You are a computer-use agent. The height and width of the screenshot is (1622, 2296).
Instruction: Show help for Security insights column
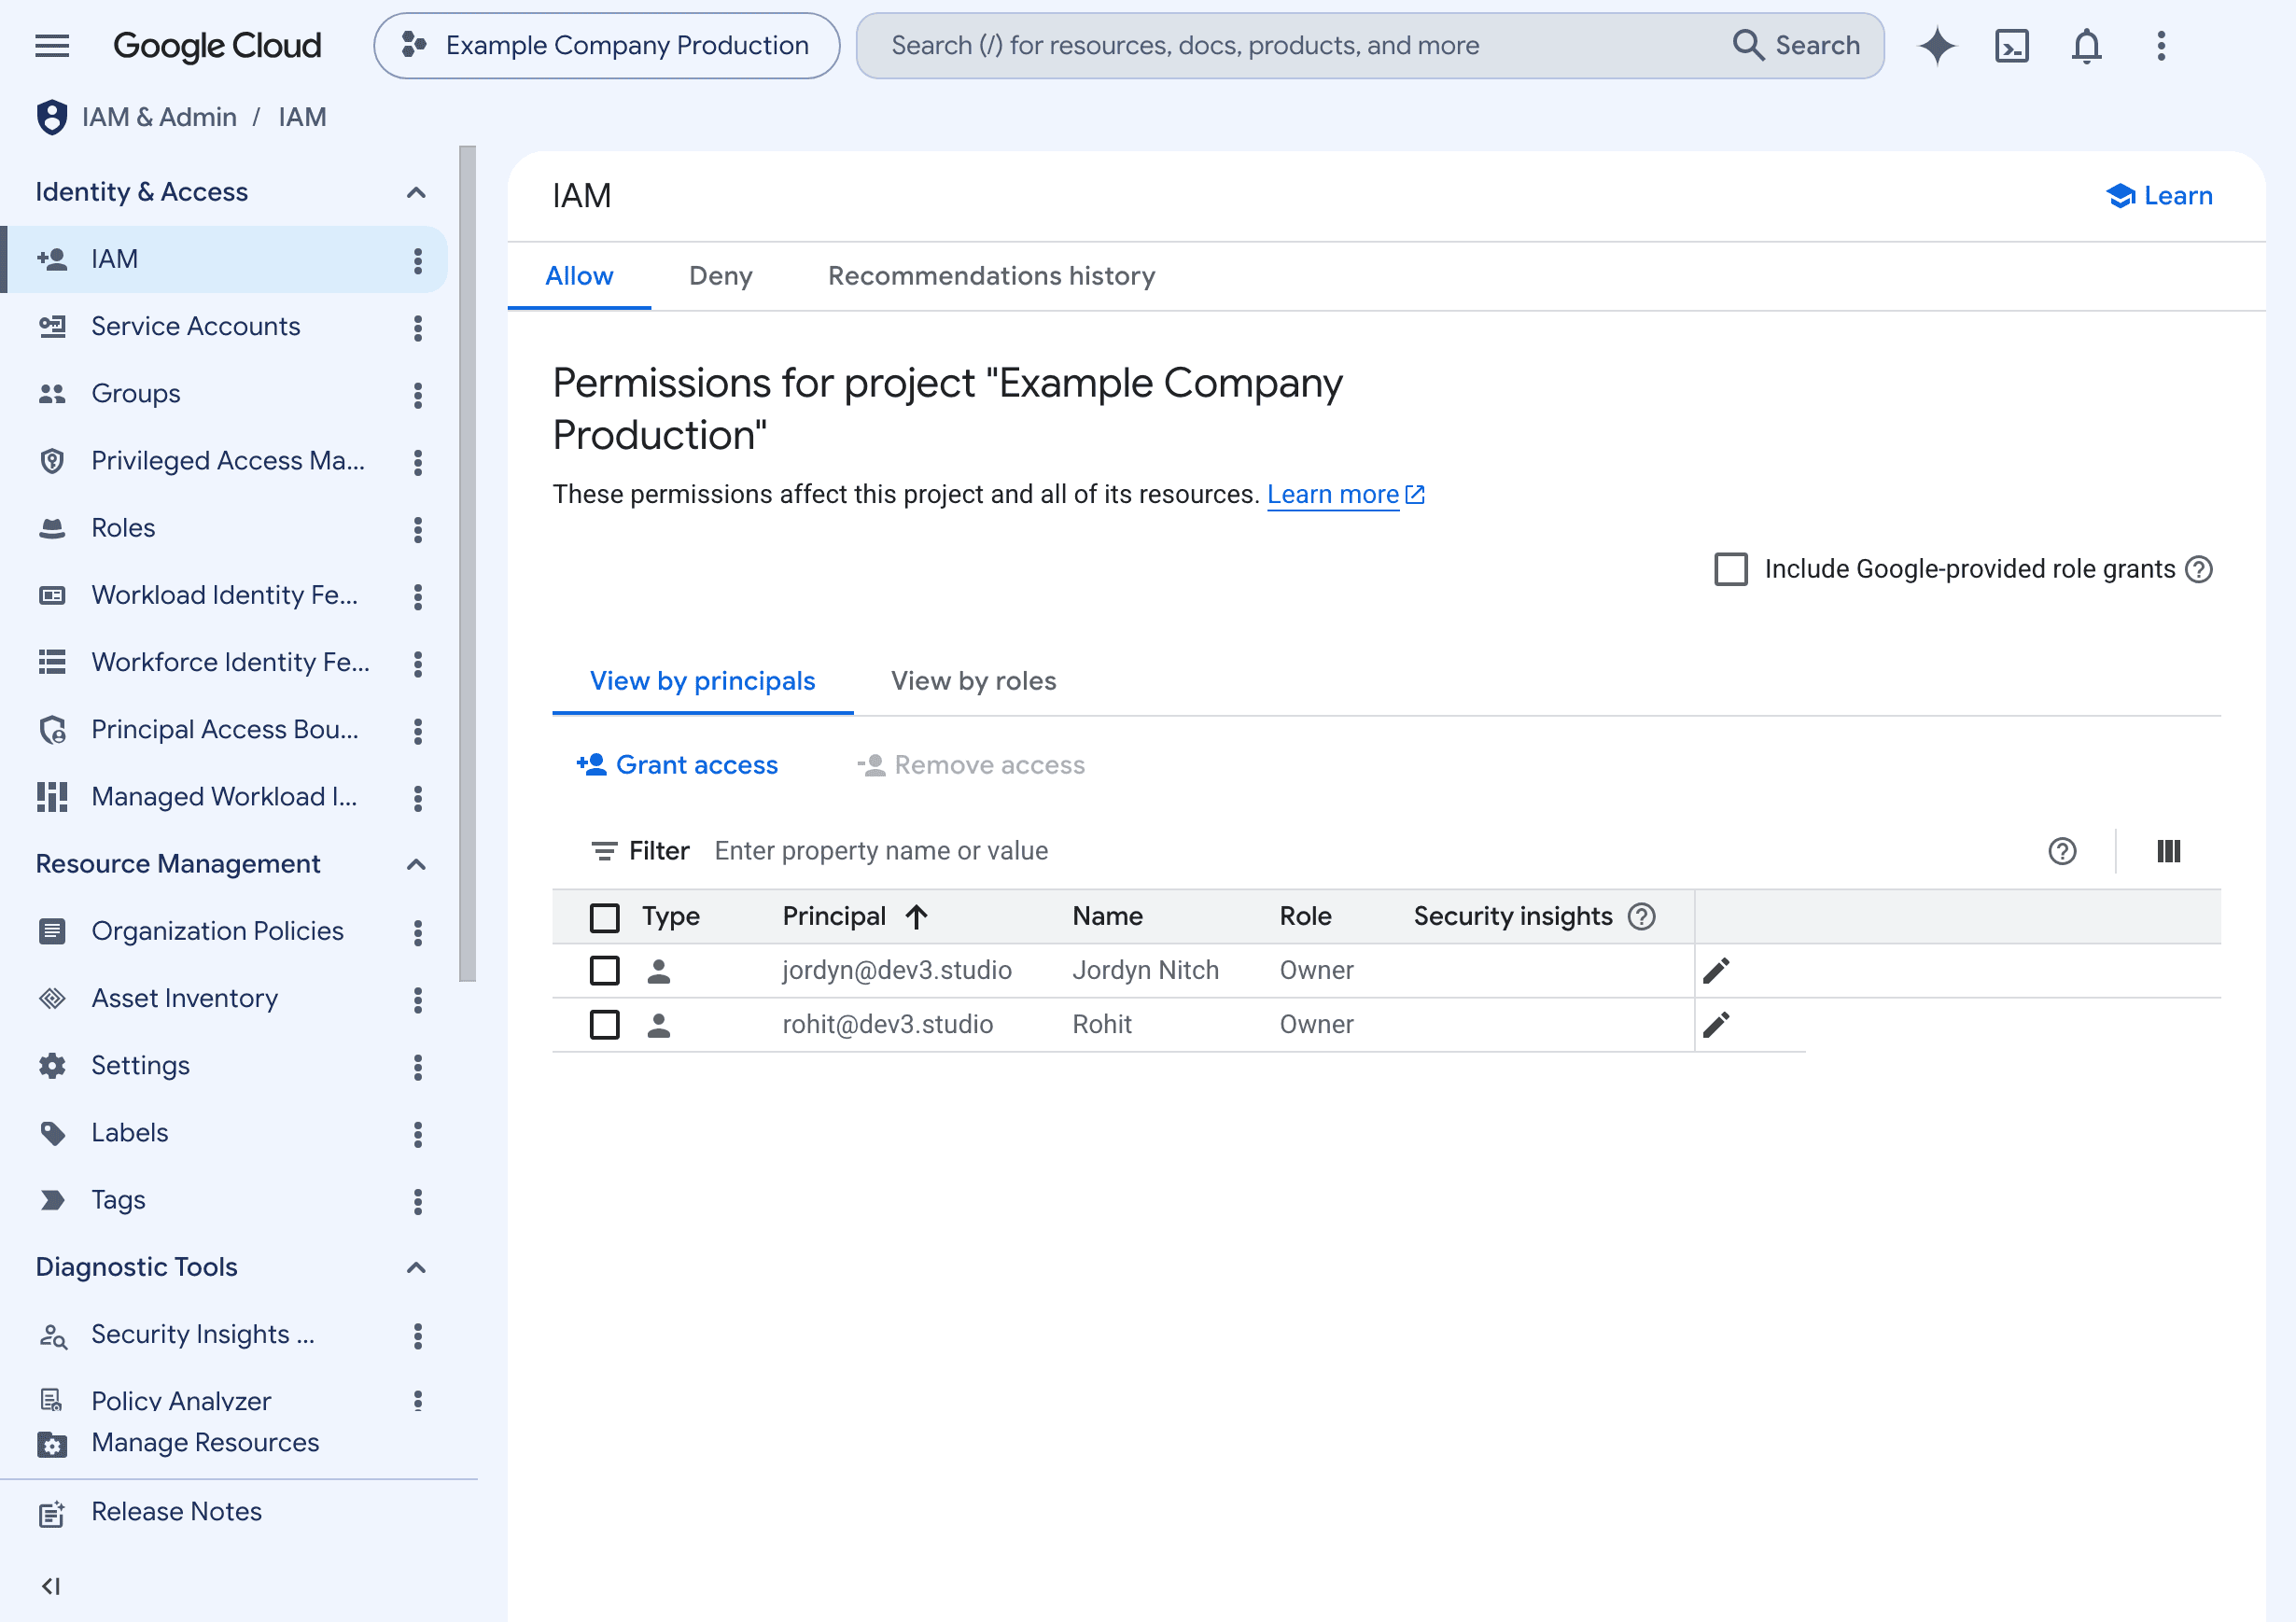(1641, 916)
